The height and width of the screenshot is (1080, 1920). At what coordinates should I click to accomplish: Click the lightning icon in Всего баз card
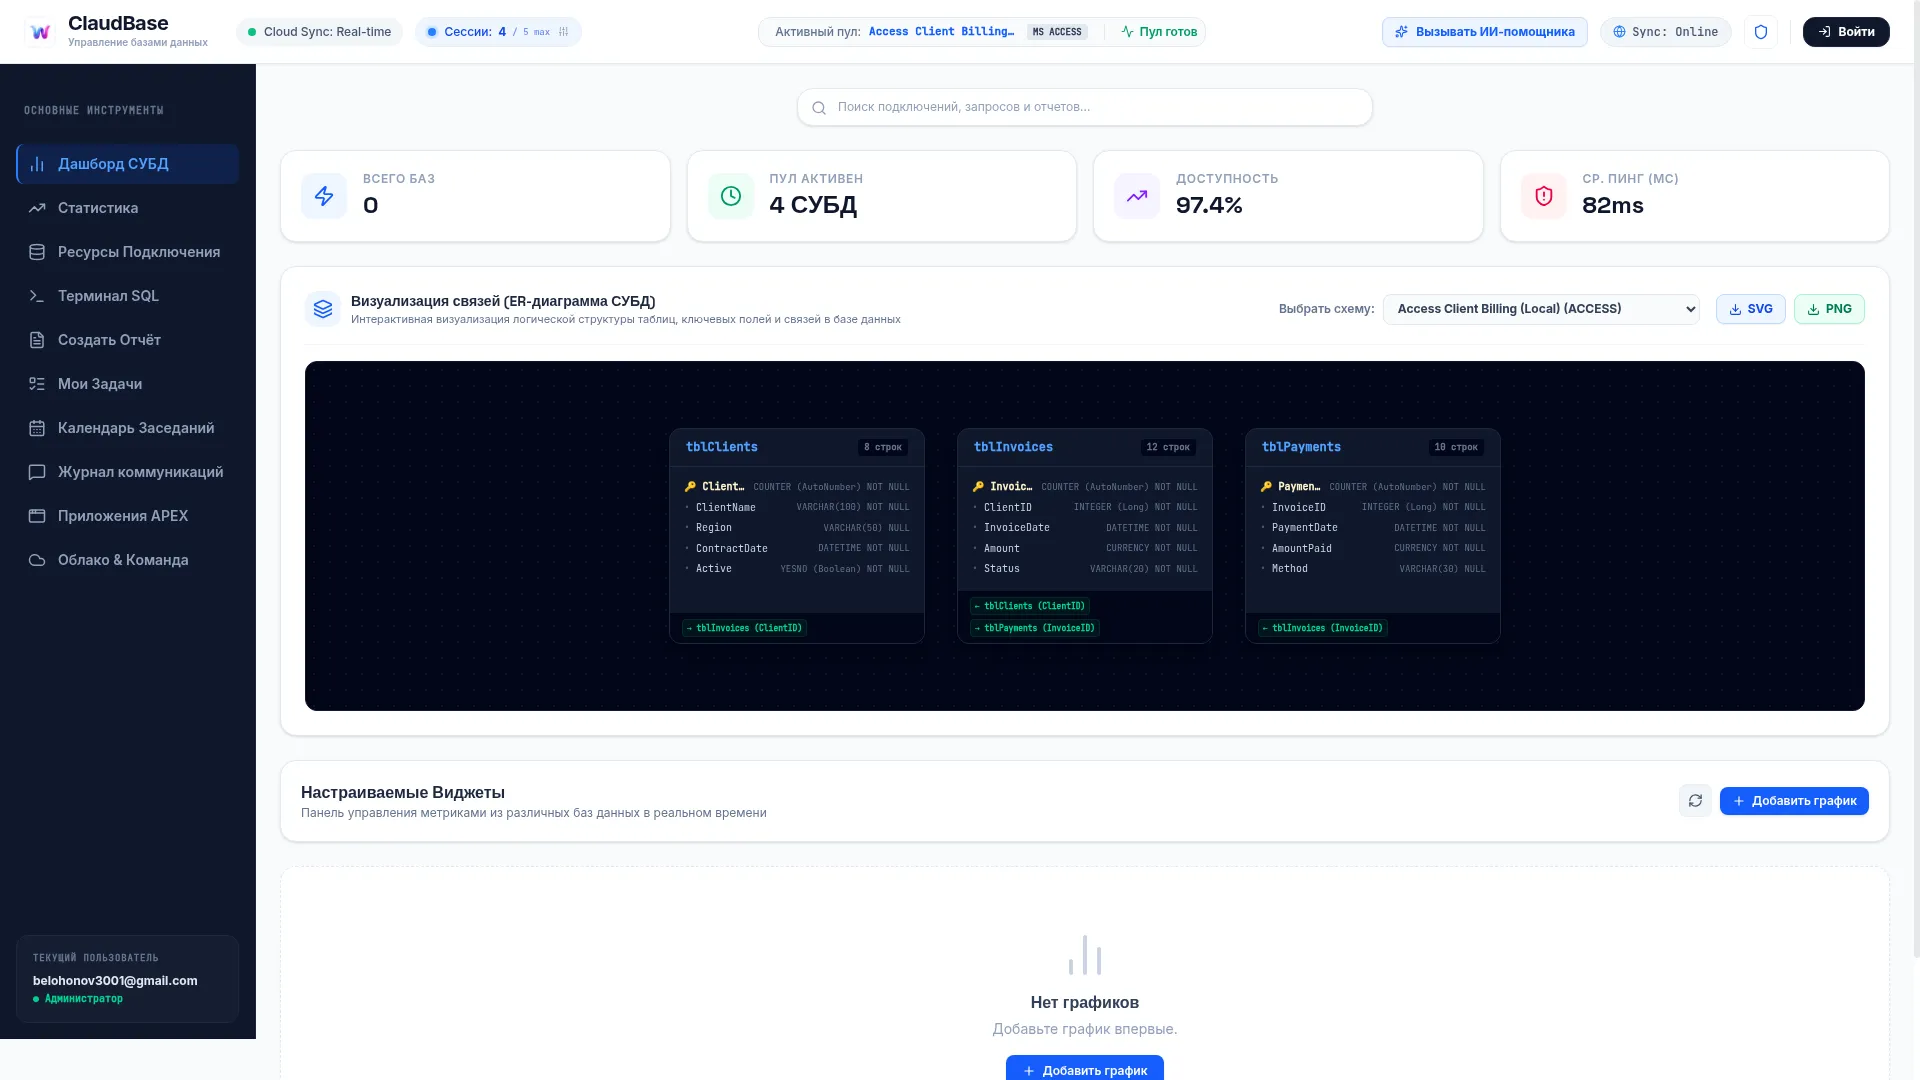coord(324,196)
